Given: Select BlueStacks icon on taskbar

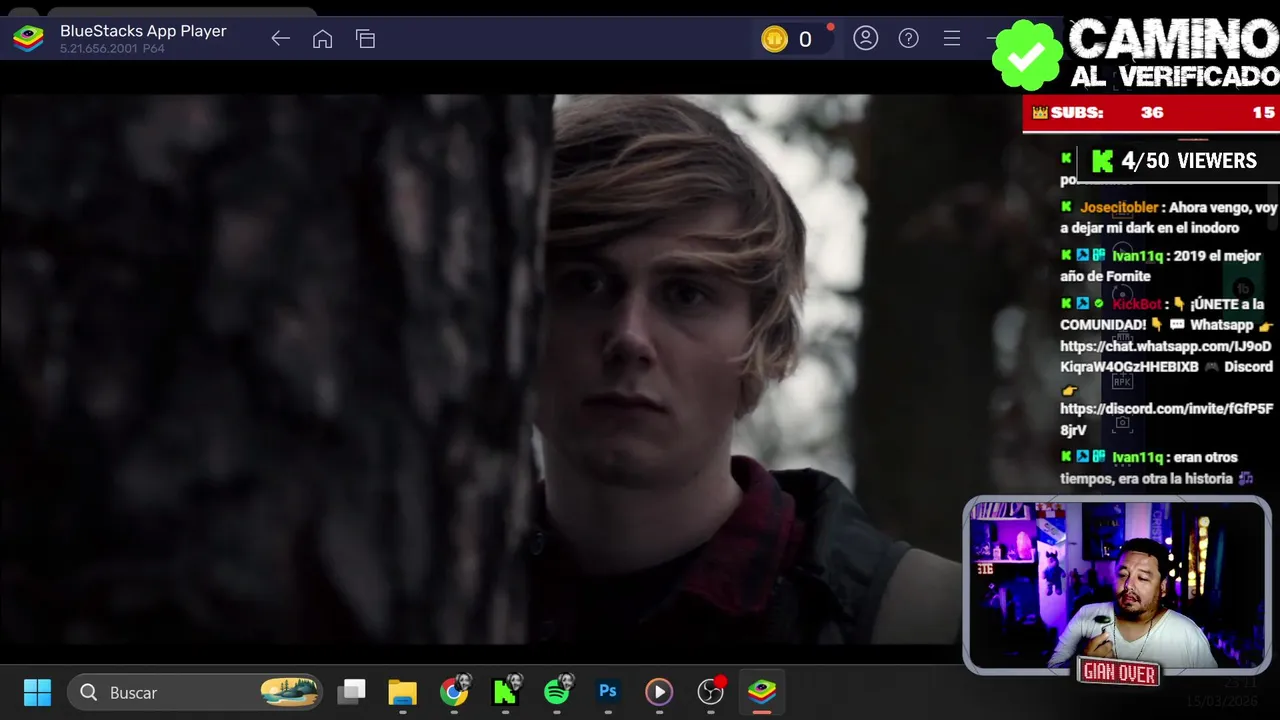Looking at the screenshot, I should (x=762, y=691).
